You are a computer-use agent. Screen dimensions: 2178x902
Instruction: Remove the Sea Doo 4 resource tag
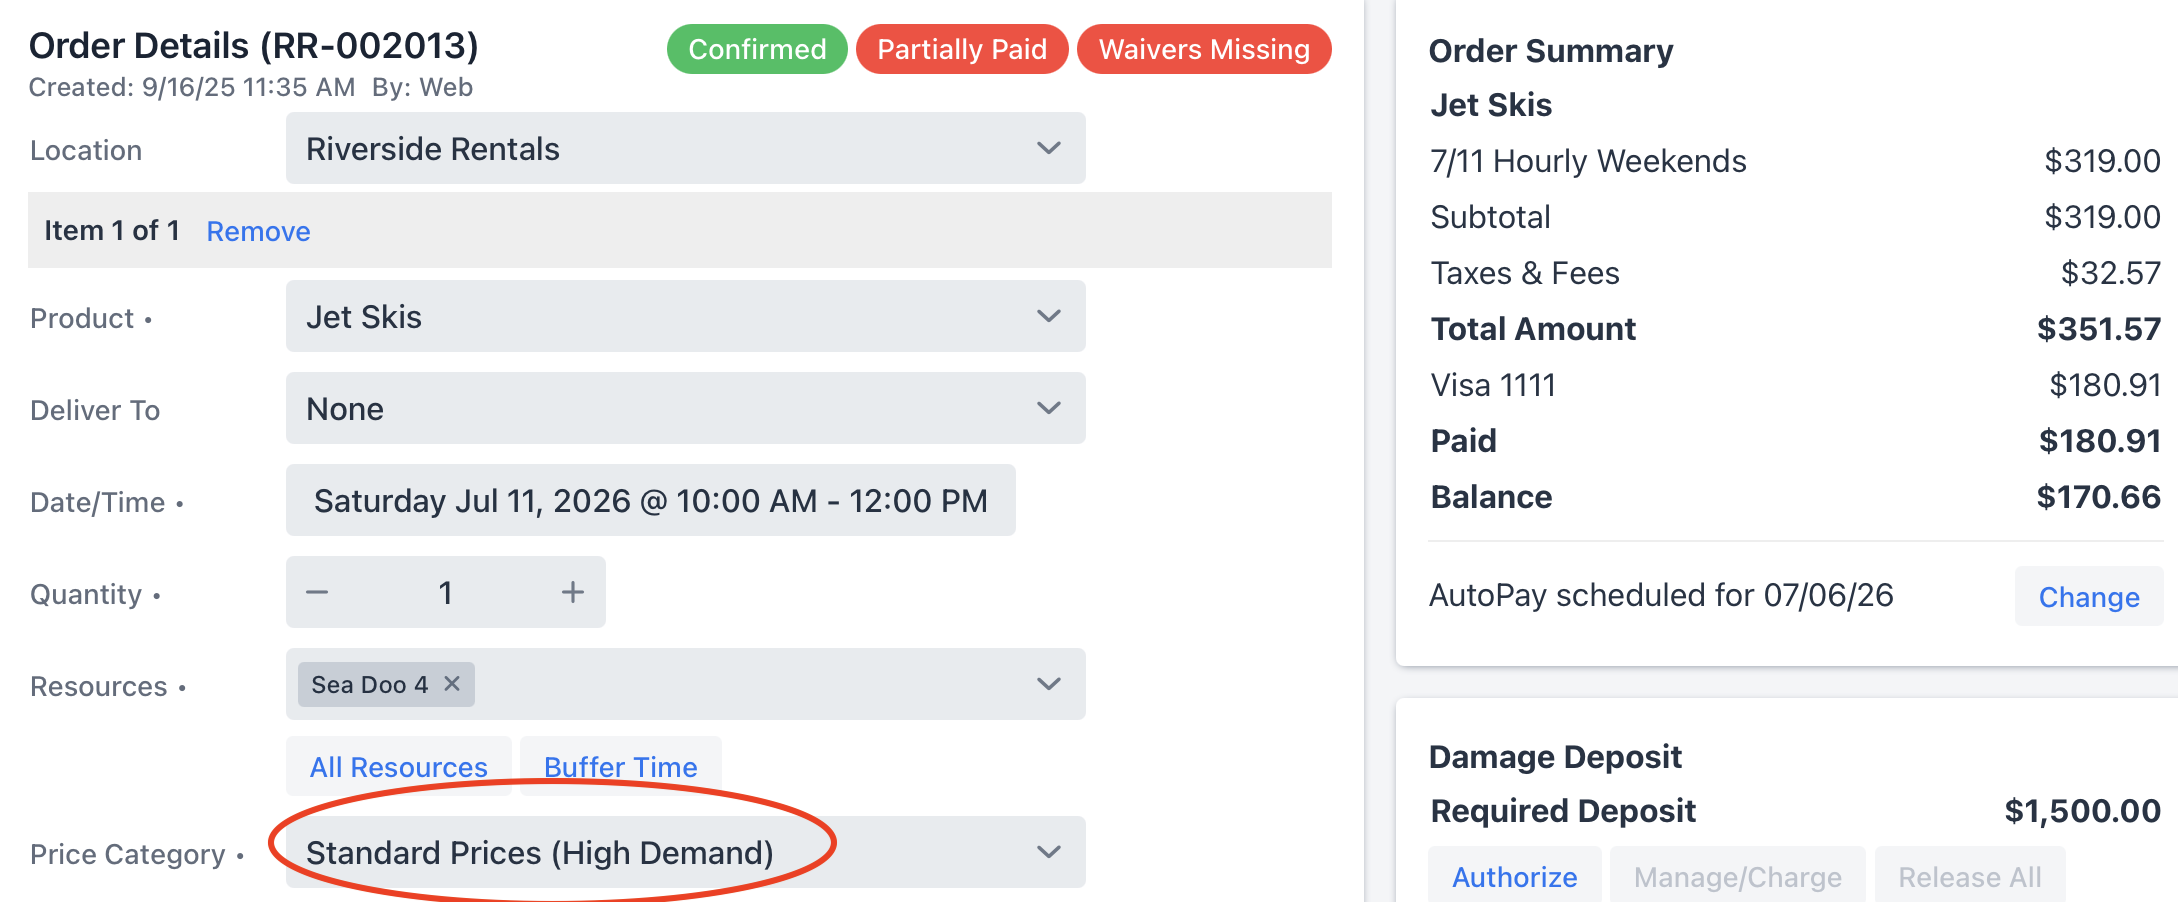click(x=452, y=684)
